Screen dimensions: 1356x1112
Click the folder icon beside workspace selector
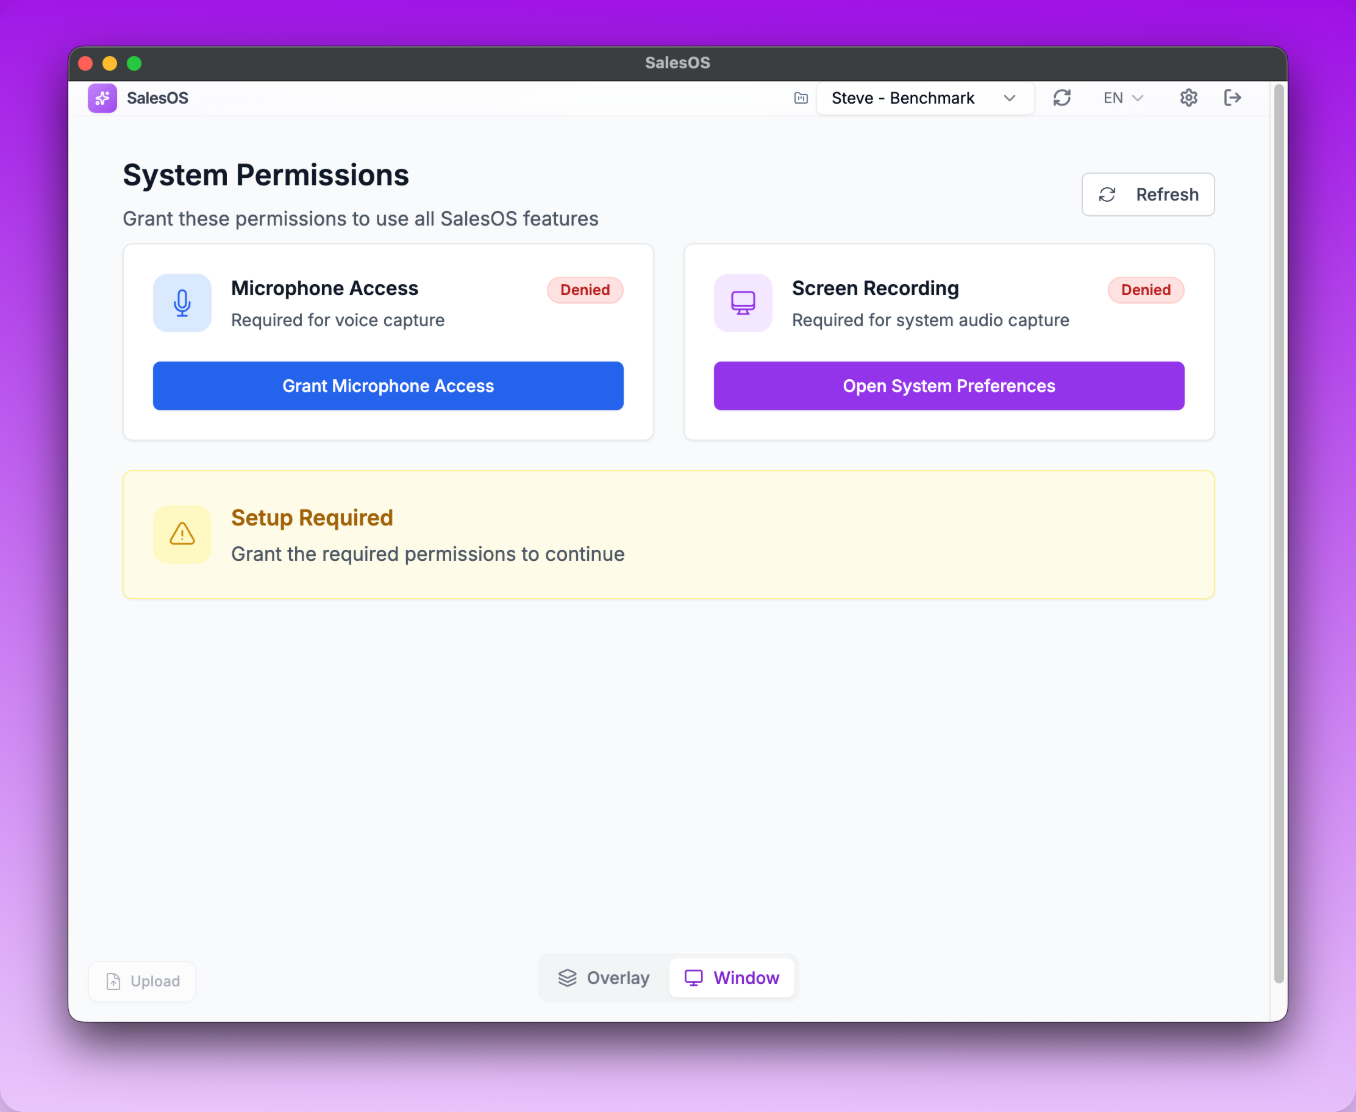tap(801, 98)
